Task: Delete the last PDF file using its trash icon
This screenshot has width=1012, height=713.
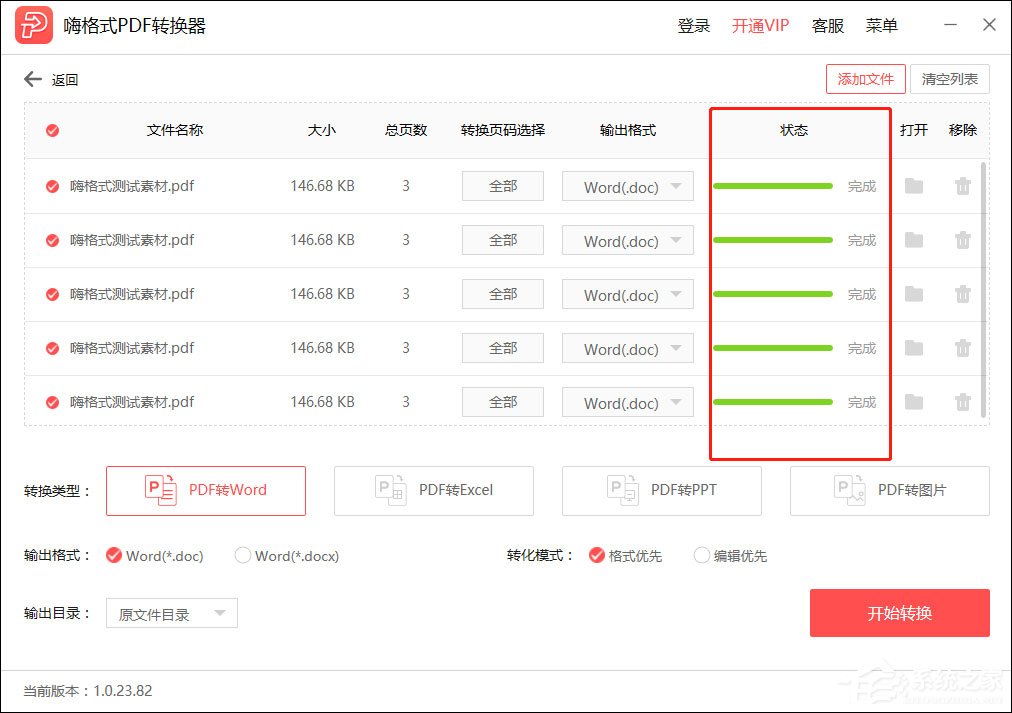Action: point(962,402)
